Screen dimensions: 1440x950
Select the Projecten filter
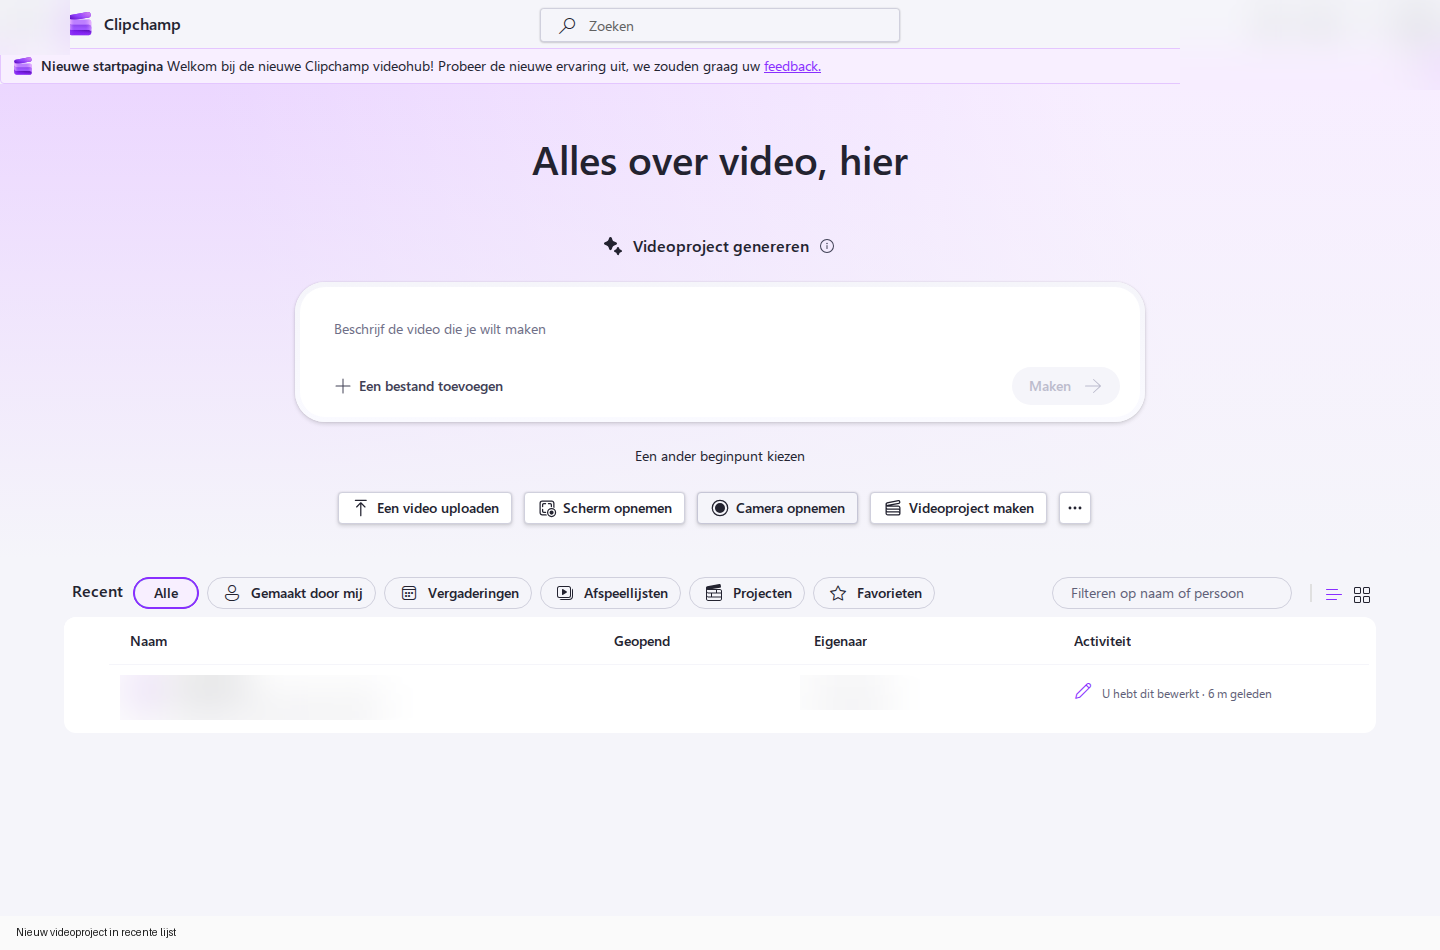pos(747,593)
